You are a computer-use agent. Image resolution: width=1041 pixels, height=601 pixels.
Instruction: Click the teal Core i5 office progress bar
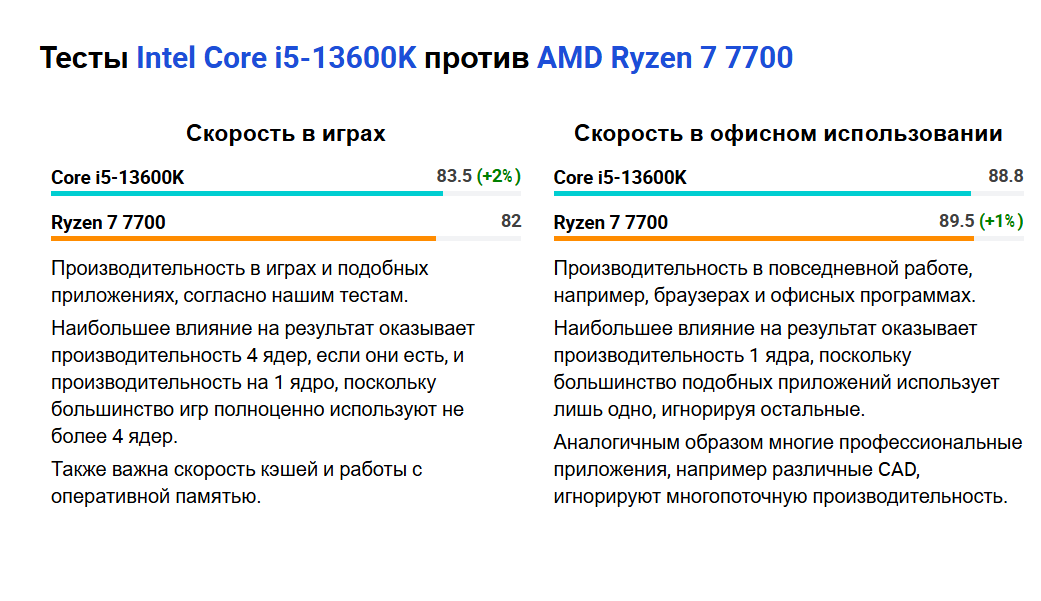click(x=761, y=193)
